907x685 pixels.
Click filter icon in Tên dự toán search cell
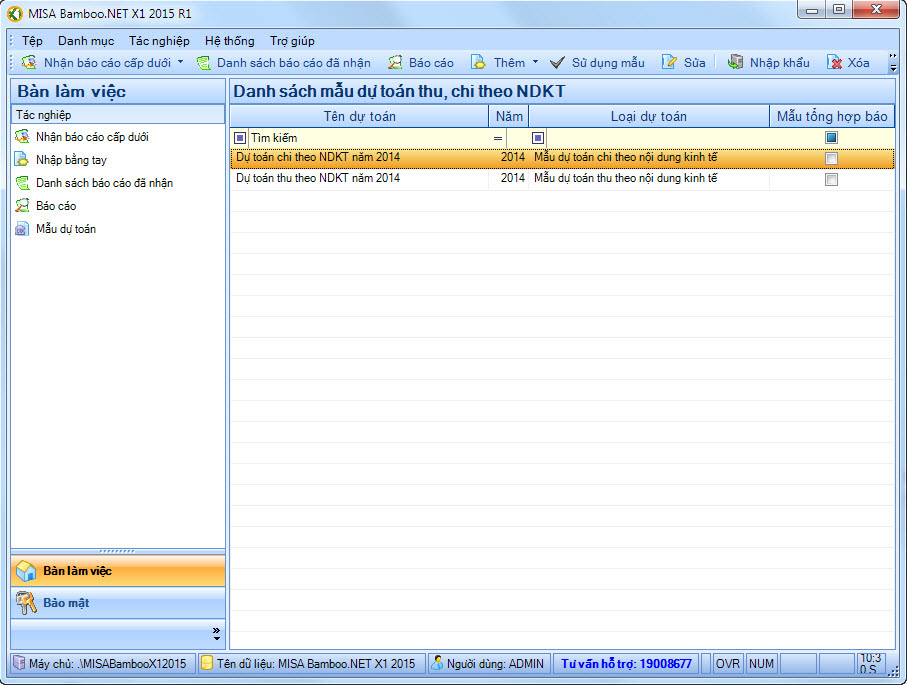(x=240, y=138)
